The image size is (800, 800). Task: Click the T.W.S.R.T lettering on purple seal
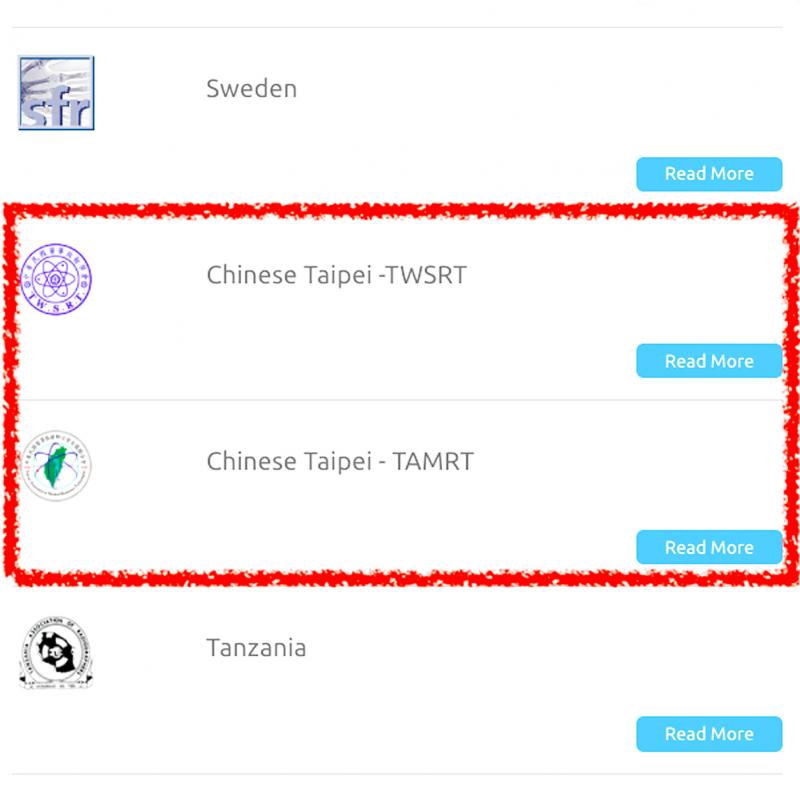[x=56, y=305]
